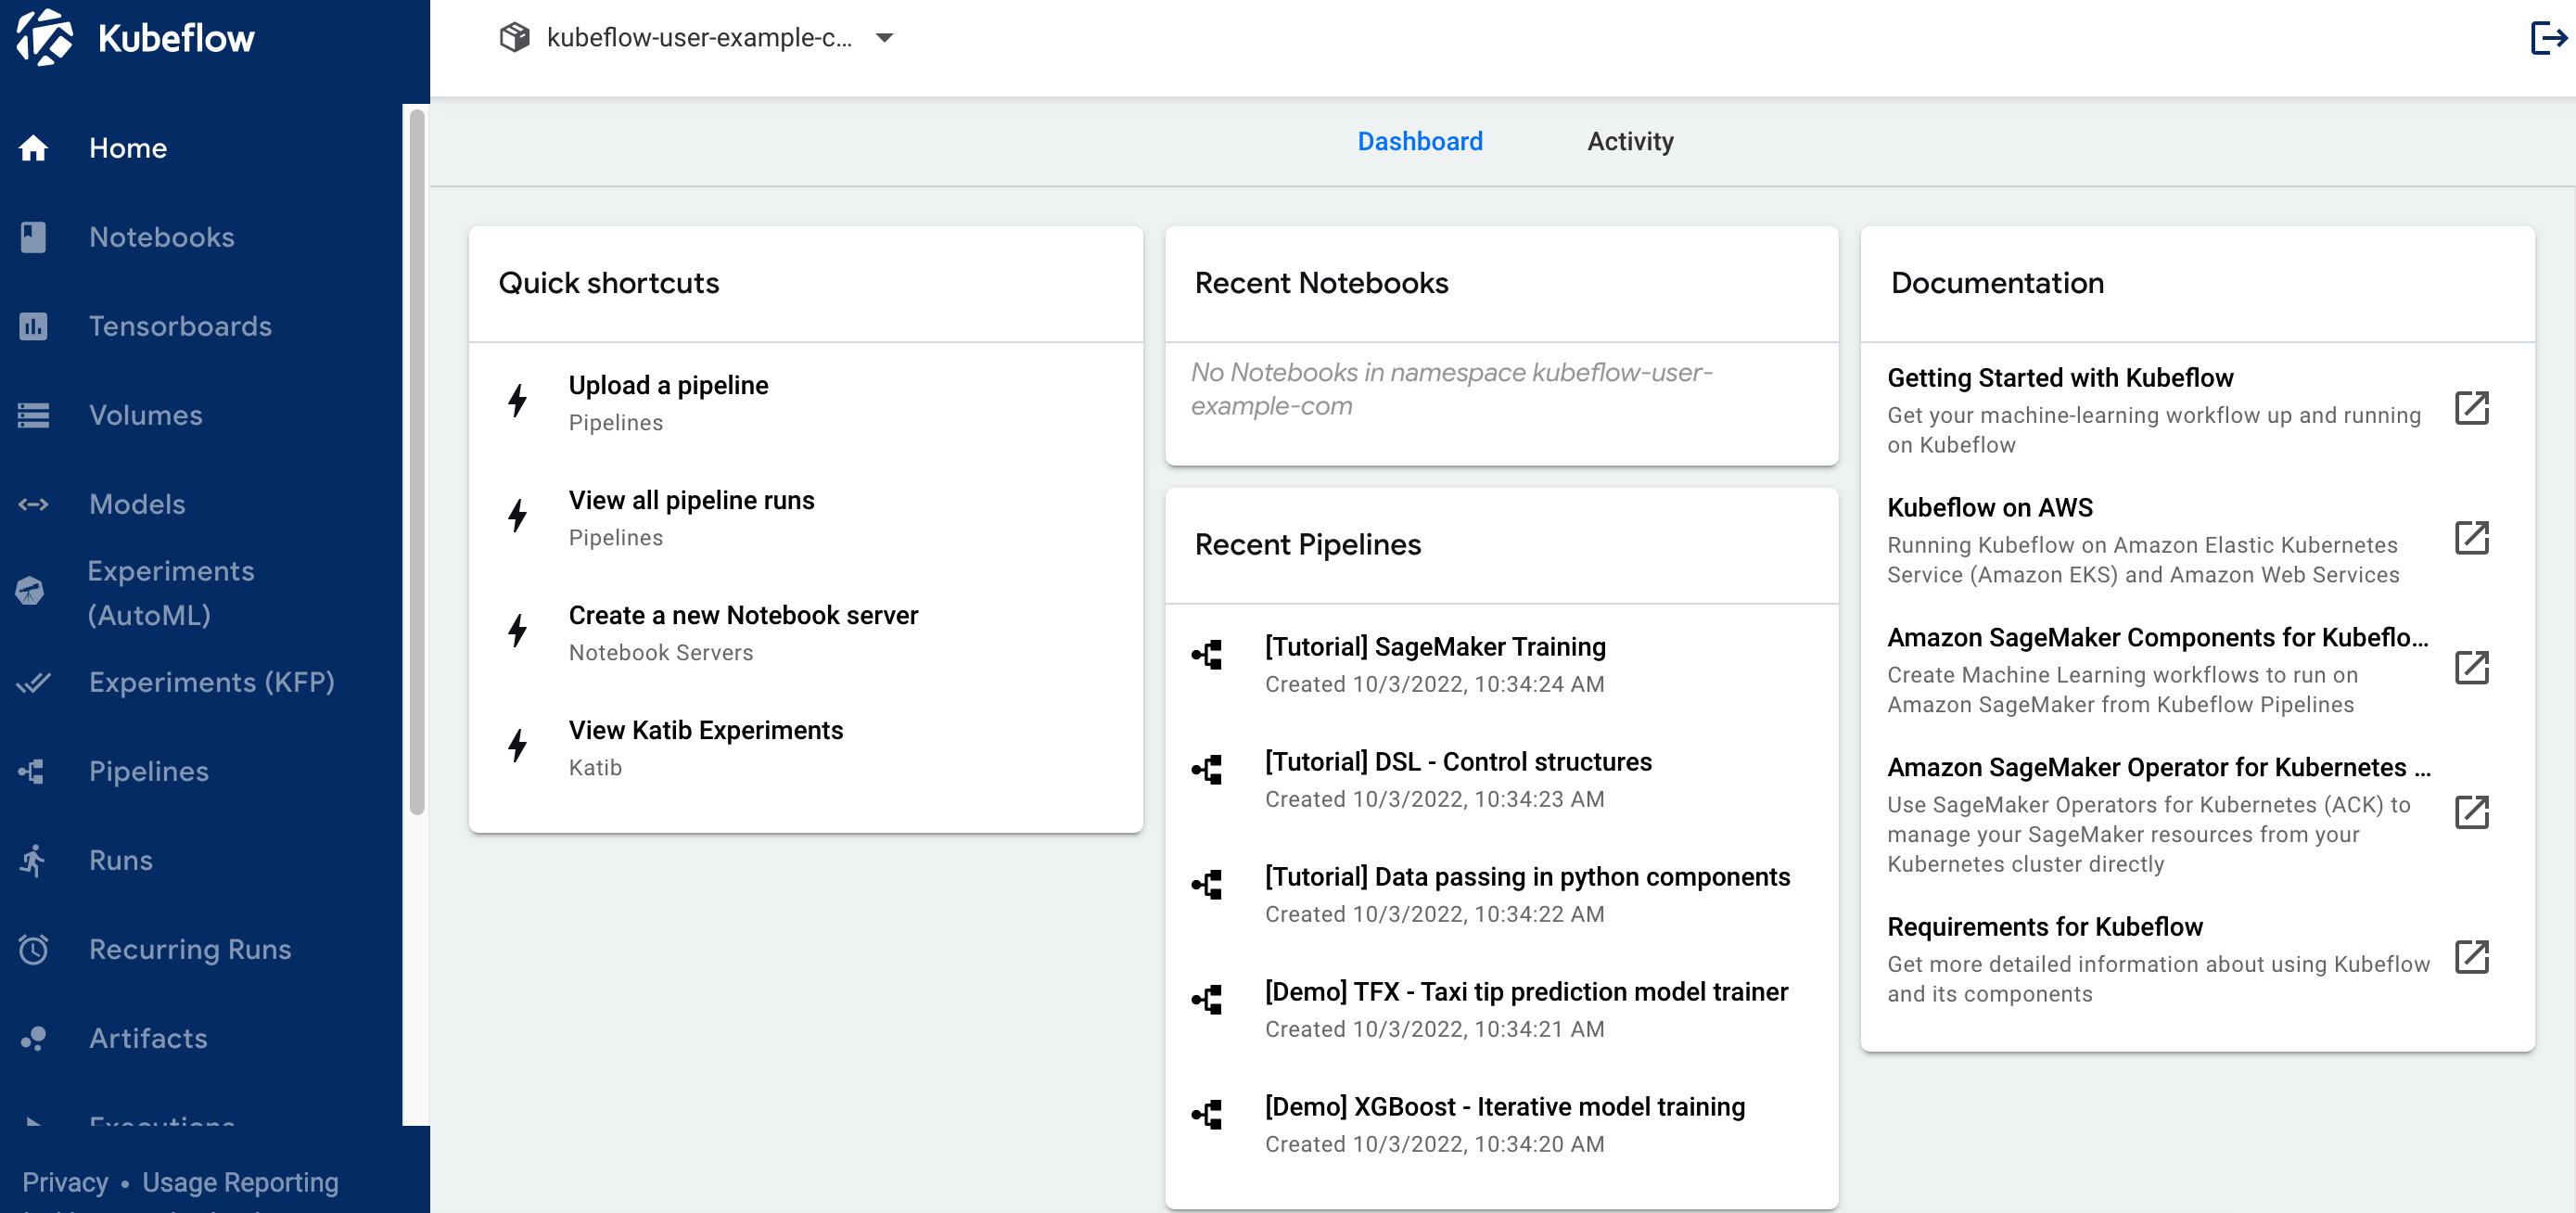Open external link icon for Amazon SageMaker Components
This screenshot has width=2576, height=1213.
(x=2472, y=668)
